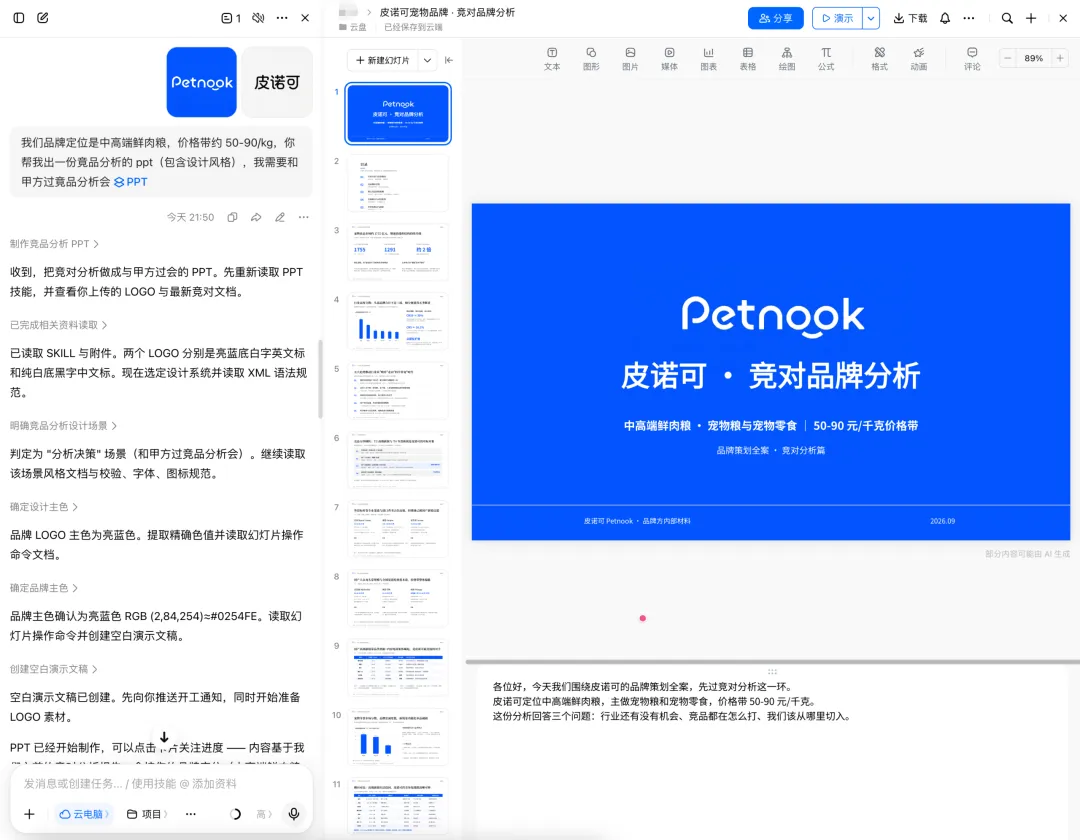Start voice input with microphone icon
The image size is (1080, 840).
(x=294, y=814)
